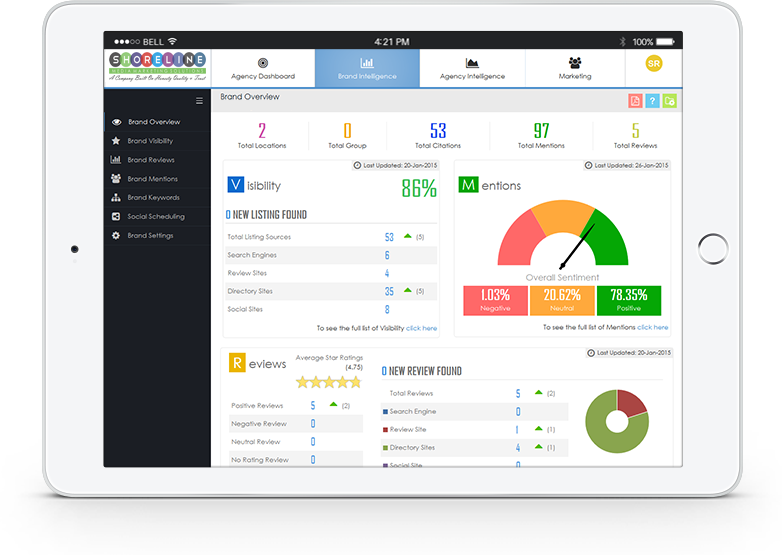This screenshot has width=782, height=555.
Task: Click the Brand Settings gear icon
Action: (117, 236)
